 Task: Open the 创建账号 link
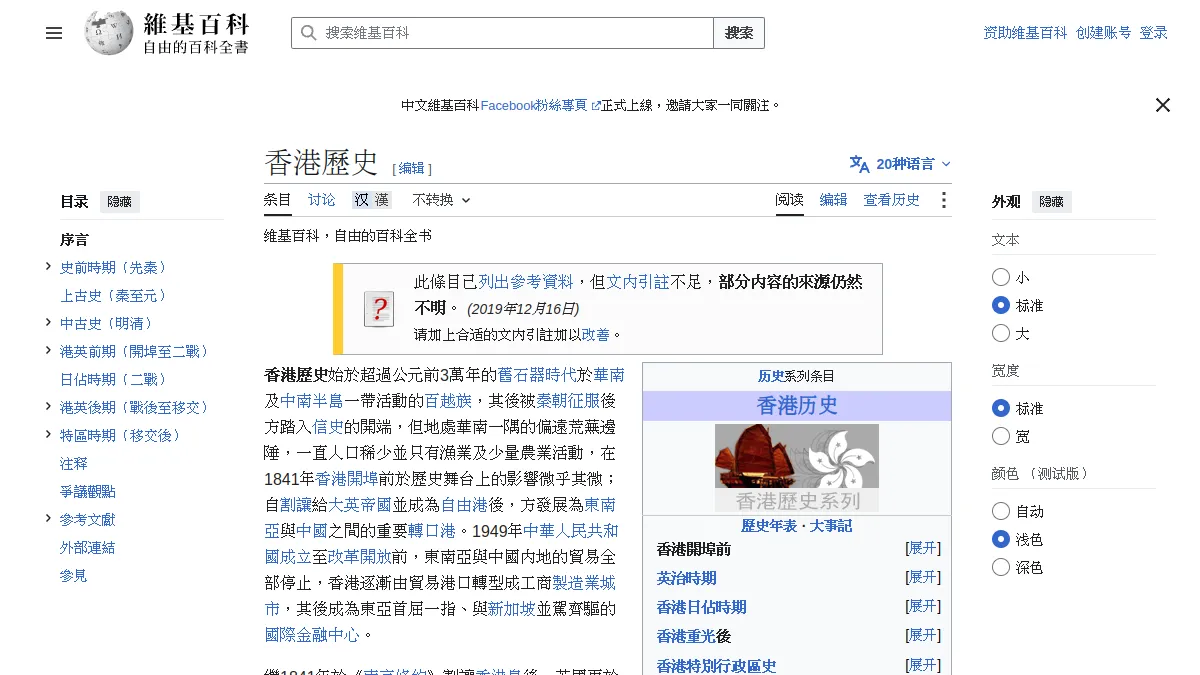click(x=1104, y=33)
